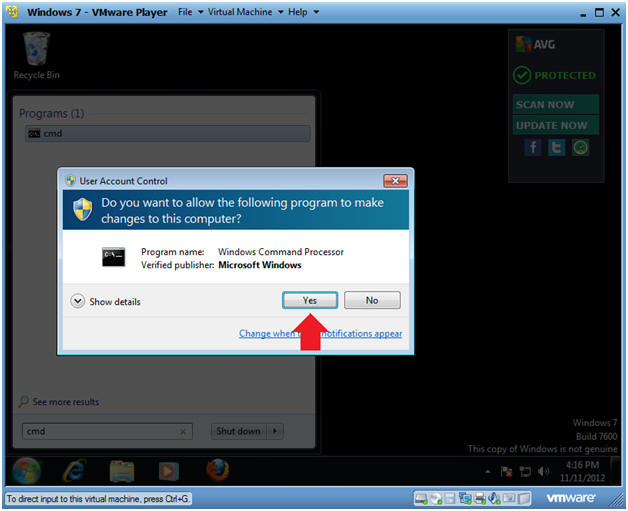Click Virtual Machine menu dropdown arrow

pyautogui.click(x=281, y=12)
